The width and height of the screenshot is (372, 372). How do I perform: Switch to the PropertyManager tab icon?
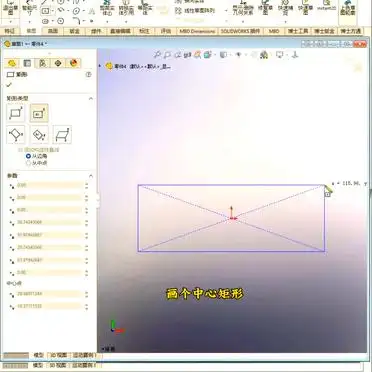coord(28,63)
